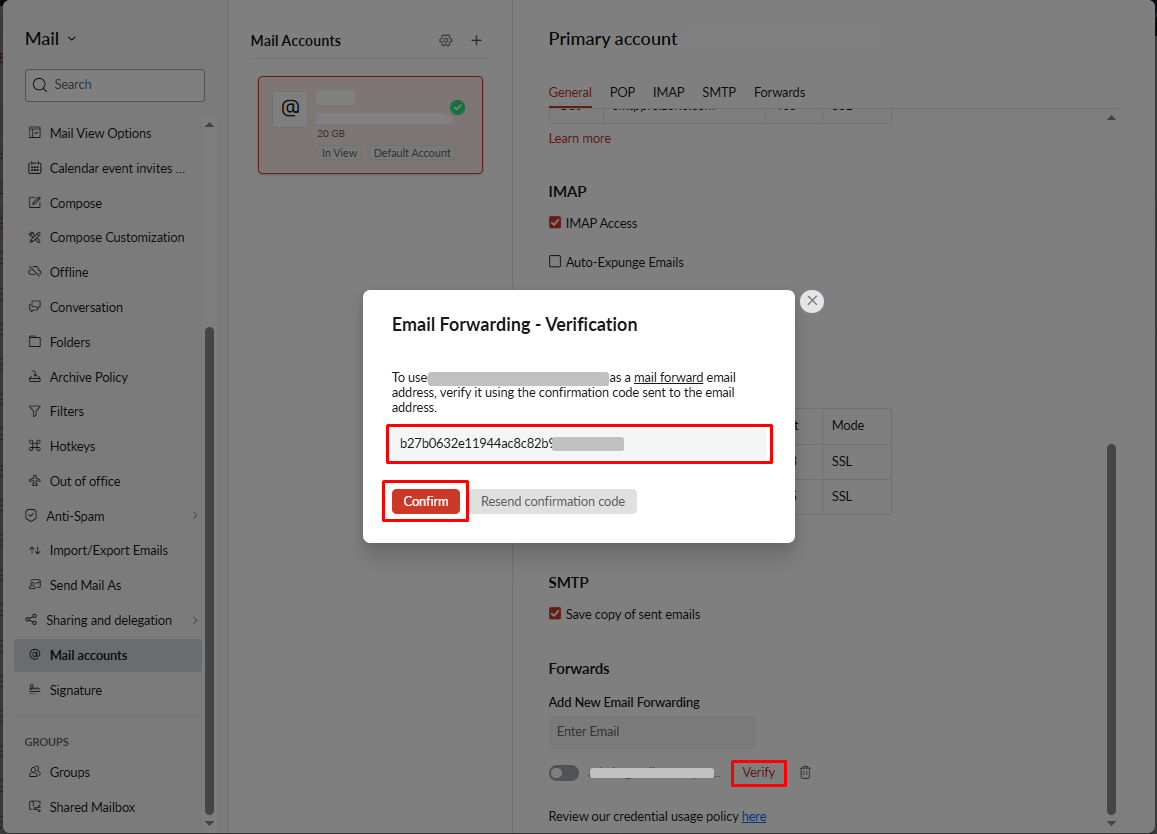Viewport: 1157px width, 834px height.
Task: Click the plus icon to add mail account
Action: coord(476,41)
